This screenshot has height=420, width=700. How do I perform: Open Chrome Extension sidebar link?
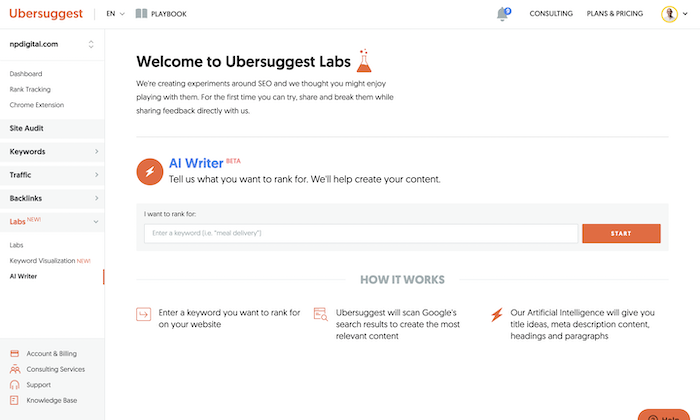(37, 105)
